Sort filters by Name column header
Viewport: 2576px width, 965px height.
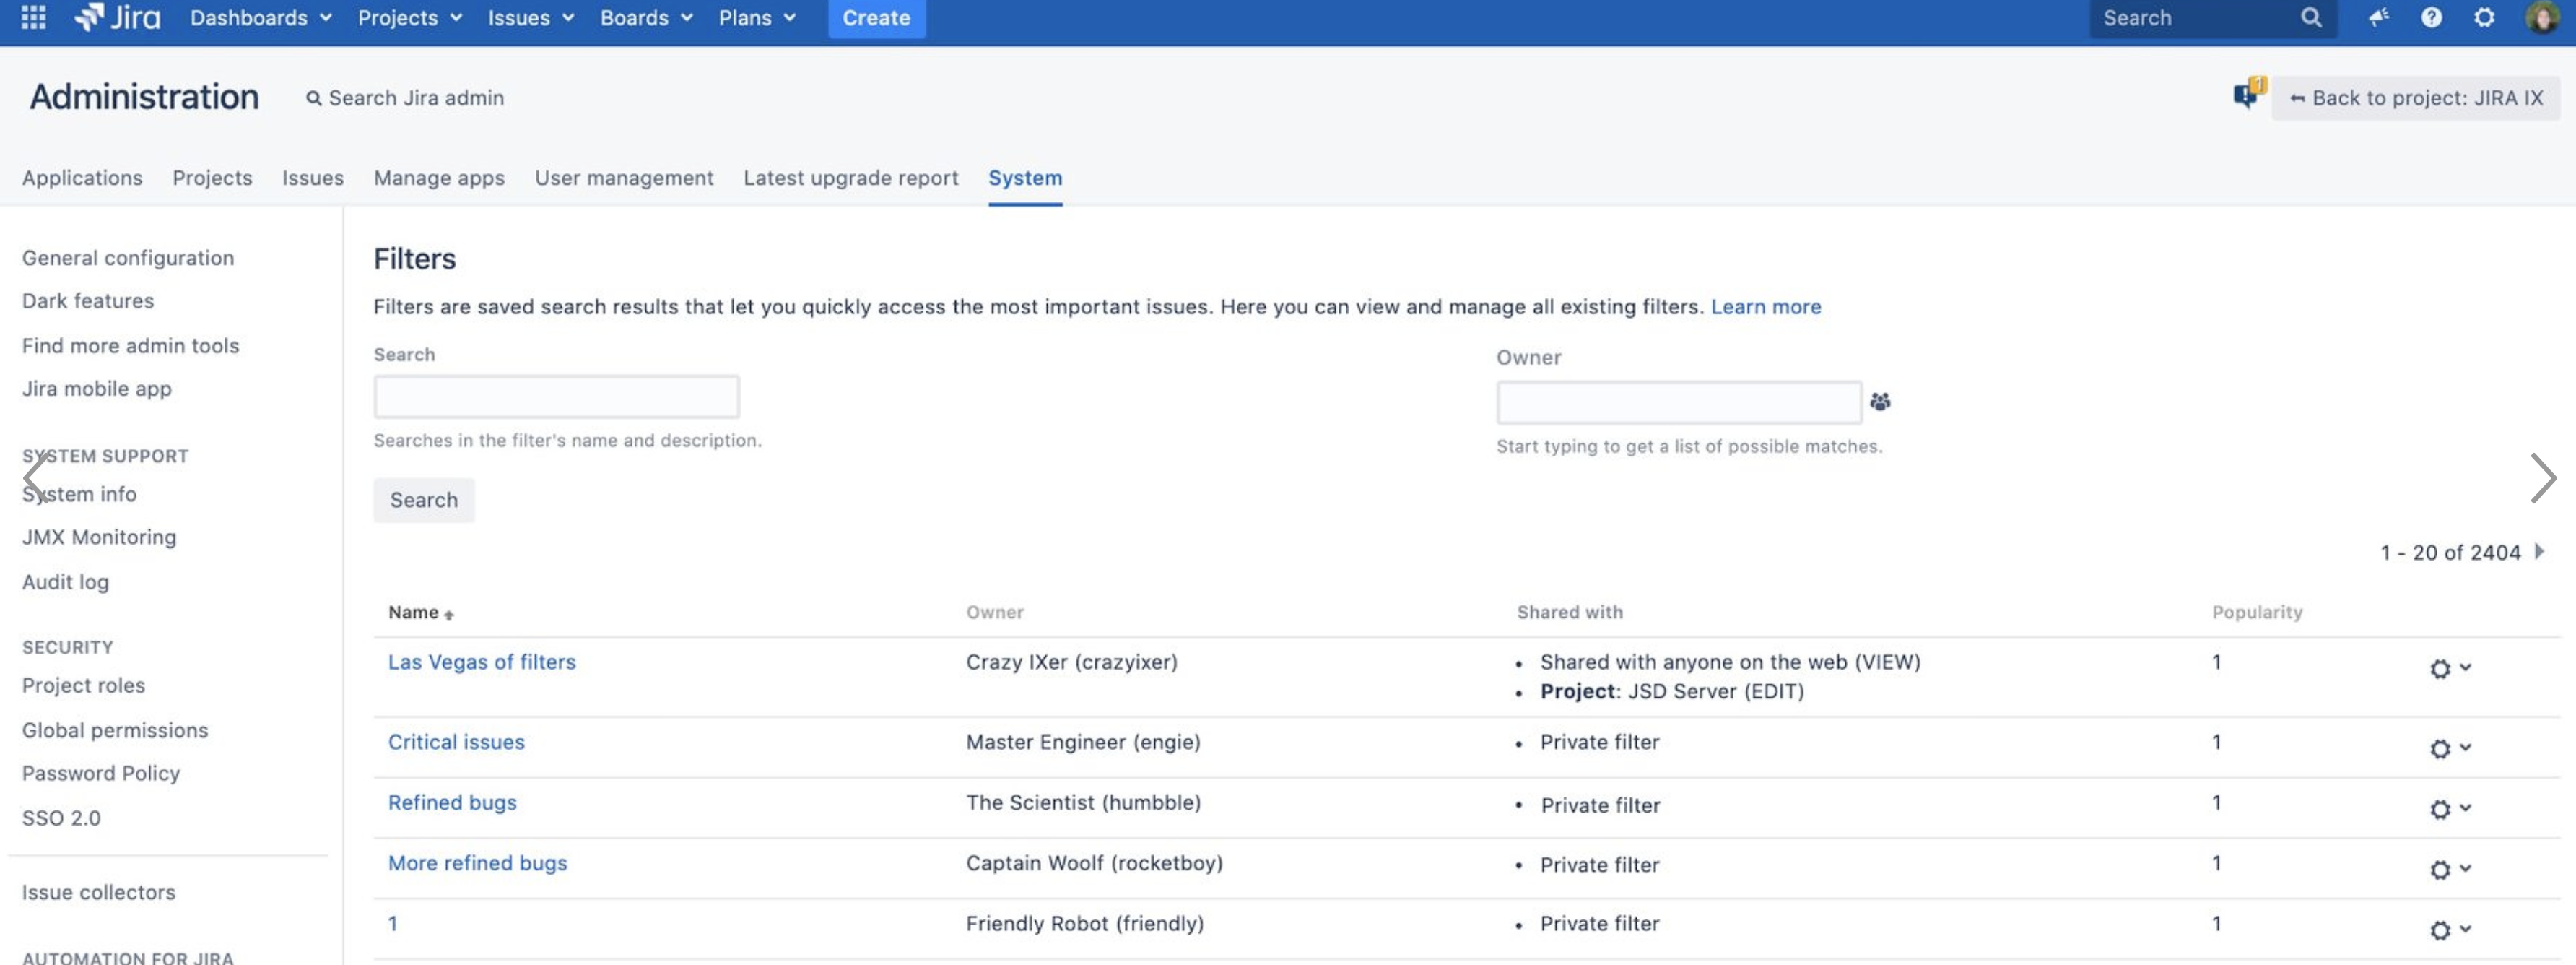click(x=414, y=612)
